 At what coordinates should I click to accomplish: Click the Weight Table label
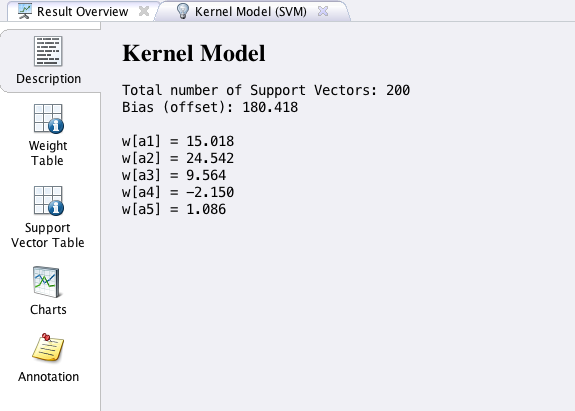pos(48,153)
